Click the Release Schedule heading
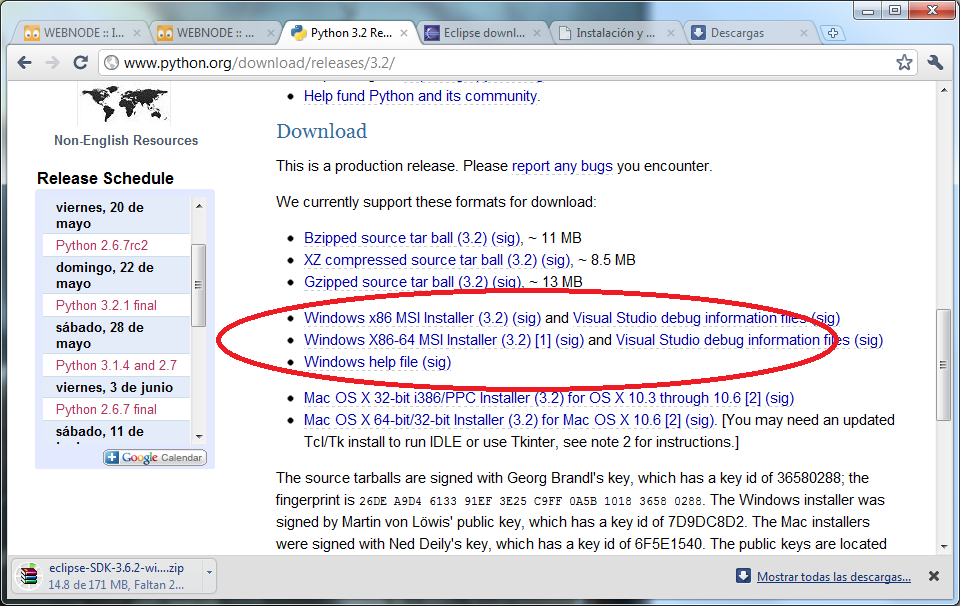This screenshot has height=606, width=960. pyautogui.click(x=105, y=178)
